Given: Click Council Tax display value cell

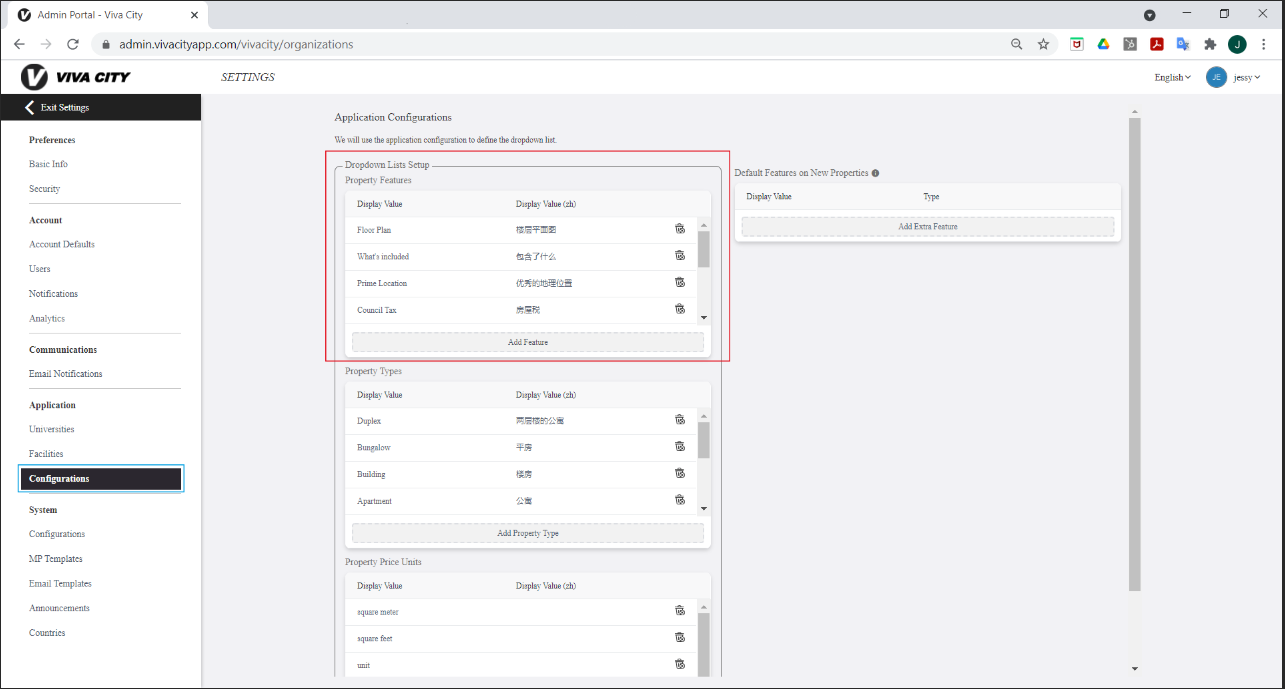Looking at the screenshot, I should tap(377, 310).
